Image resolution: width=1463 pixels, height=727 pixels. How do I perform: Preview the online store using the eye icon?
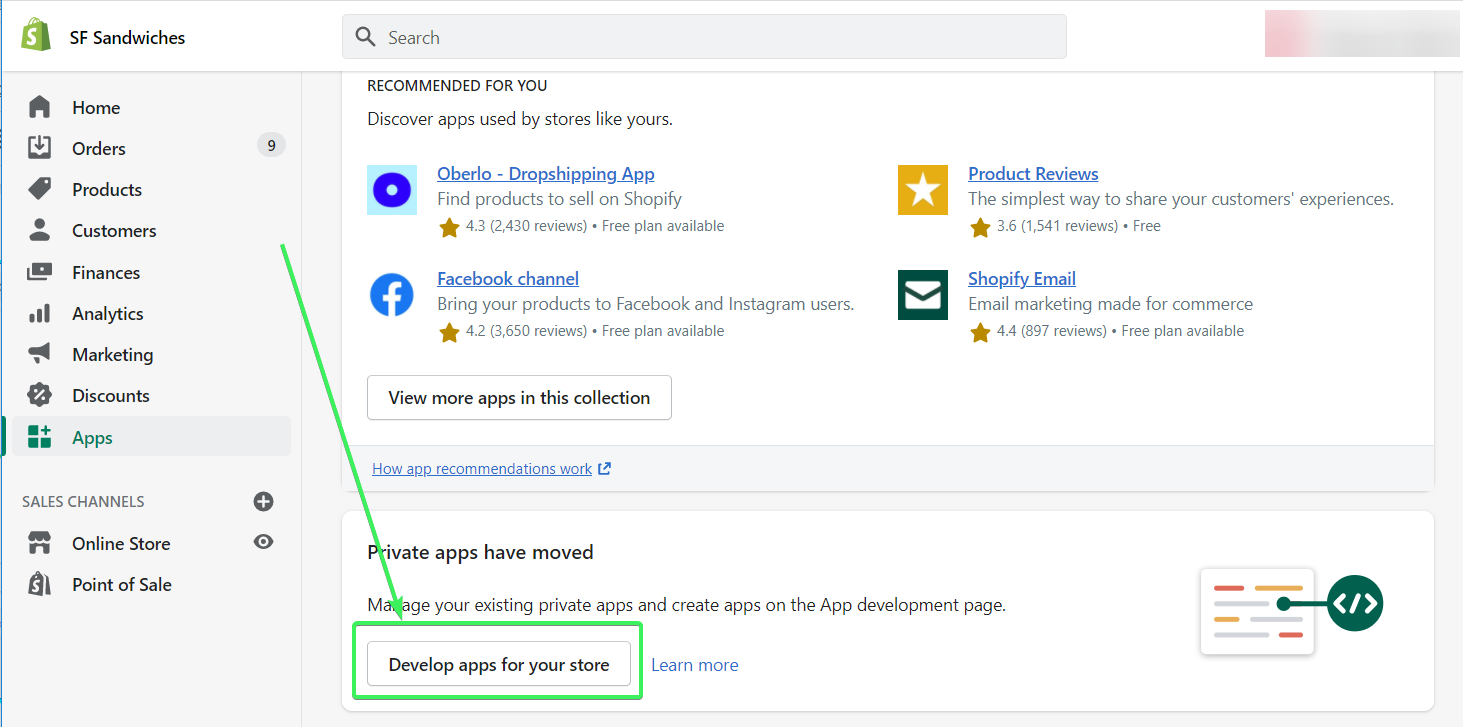(263, 542)
